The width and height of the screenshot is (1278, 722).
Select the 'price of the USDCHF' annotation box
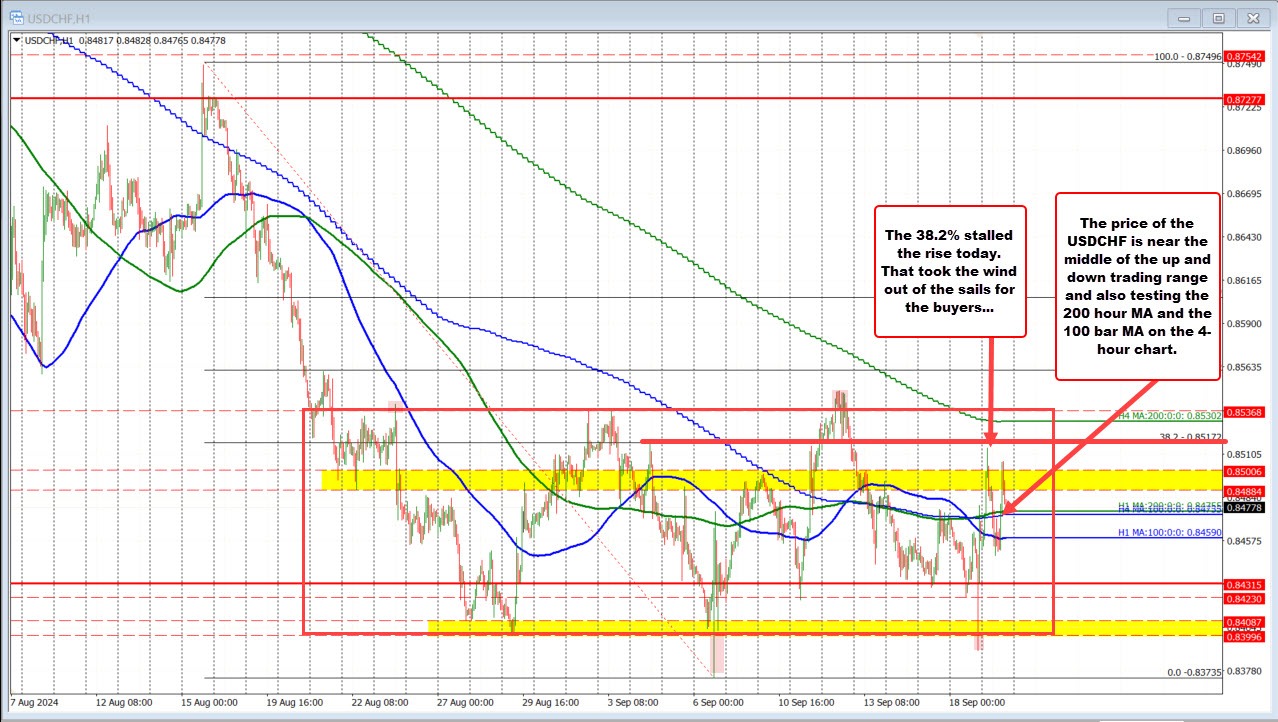[1138, 286]
